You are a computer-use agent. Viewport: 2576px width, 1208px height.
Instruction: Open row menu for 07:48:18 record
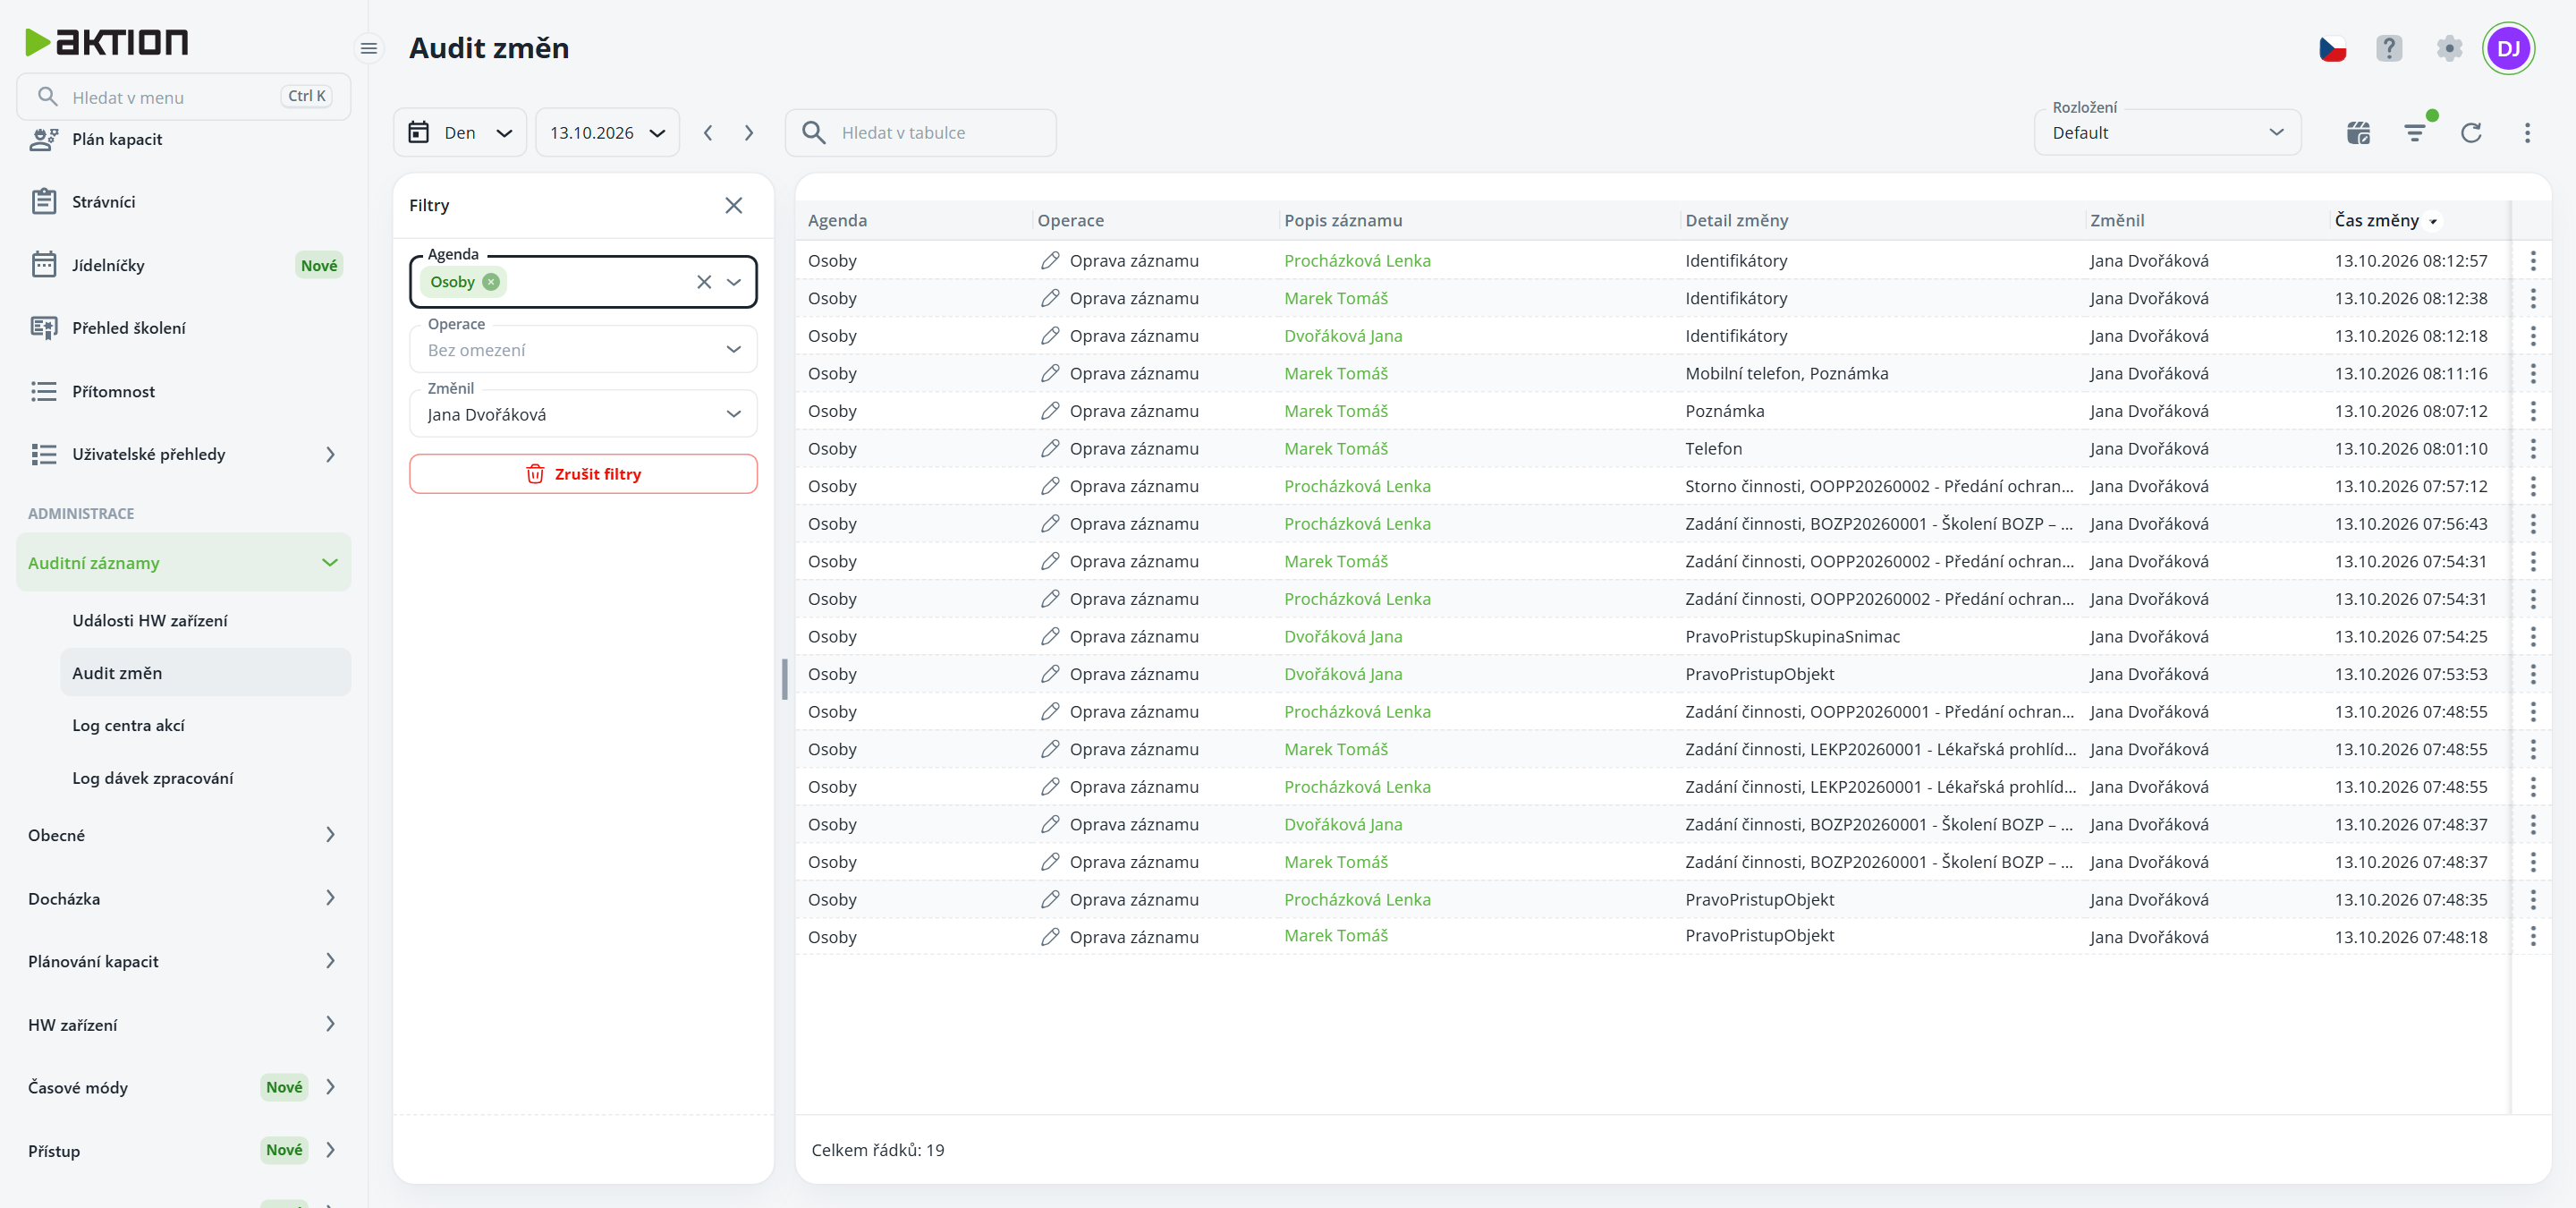pos(2533,937)
